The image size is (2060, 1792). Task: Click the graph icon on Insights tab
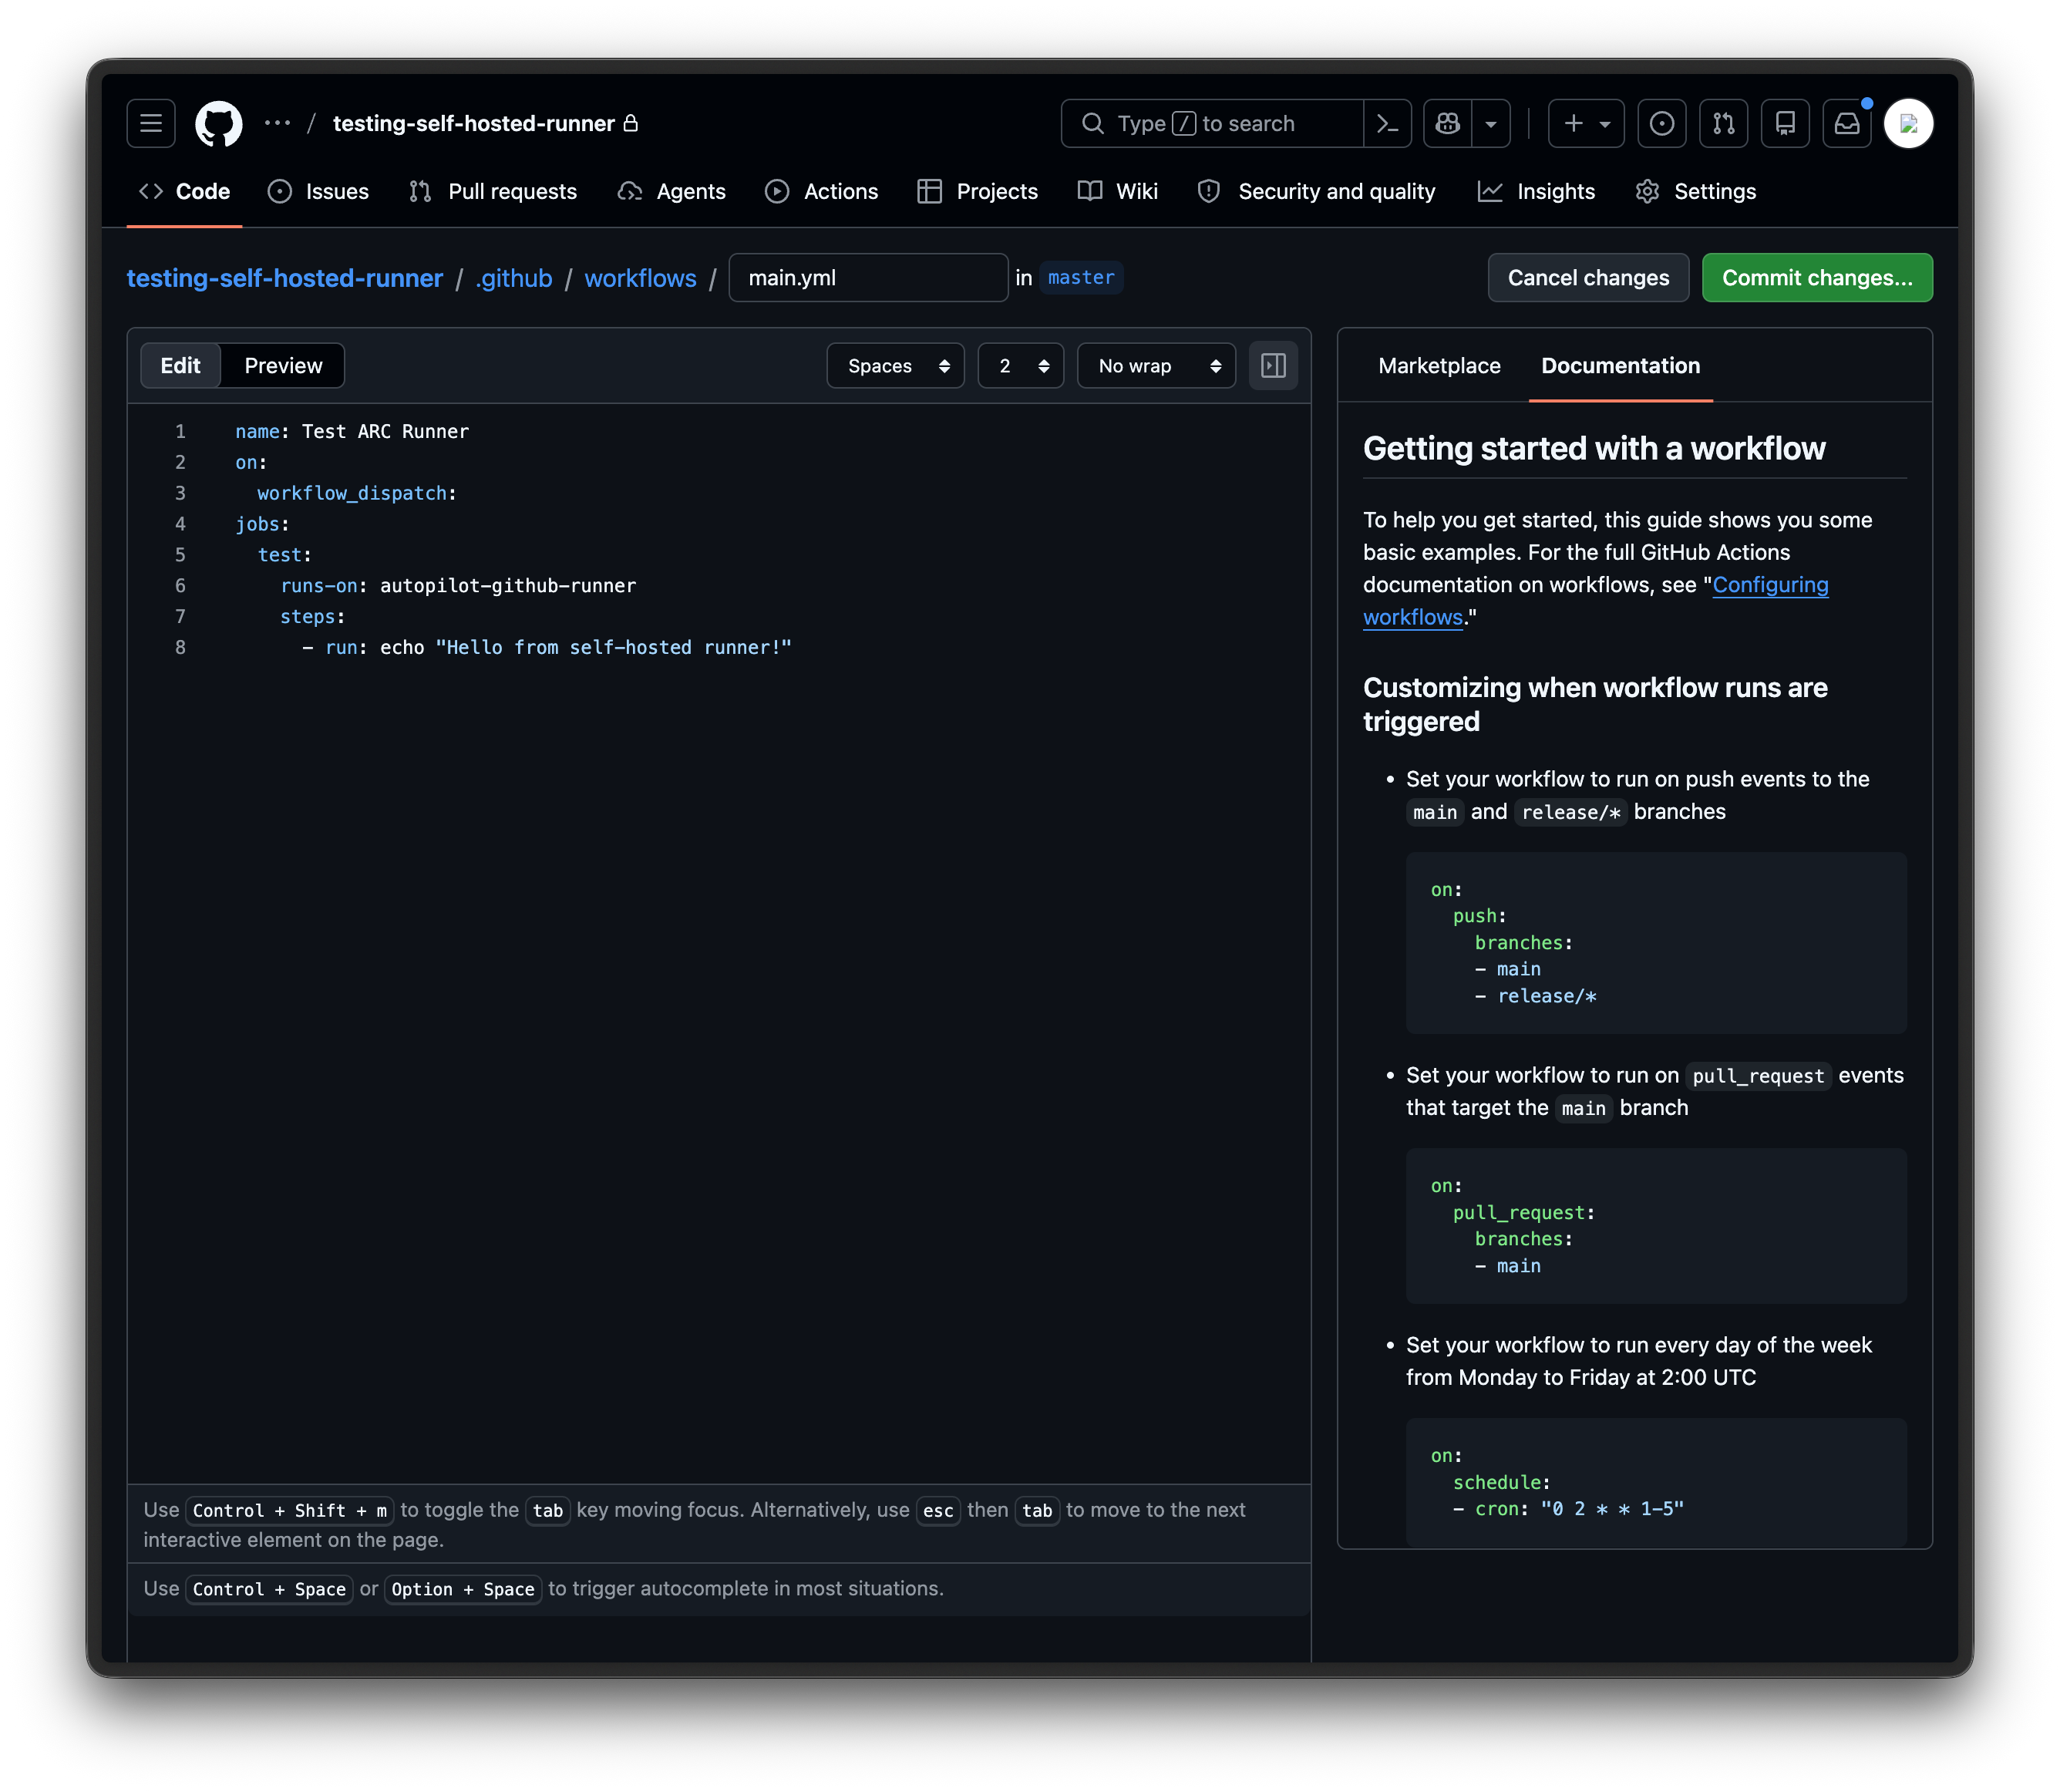(1490, 191)
